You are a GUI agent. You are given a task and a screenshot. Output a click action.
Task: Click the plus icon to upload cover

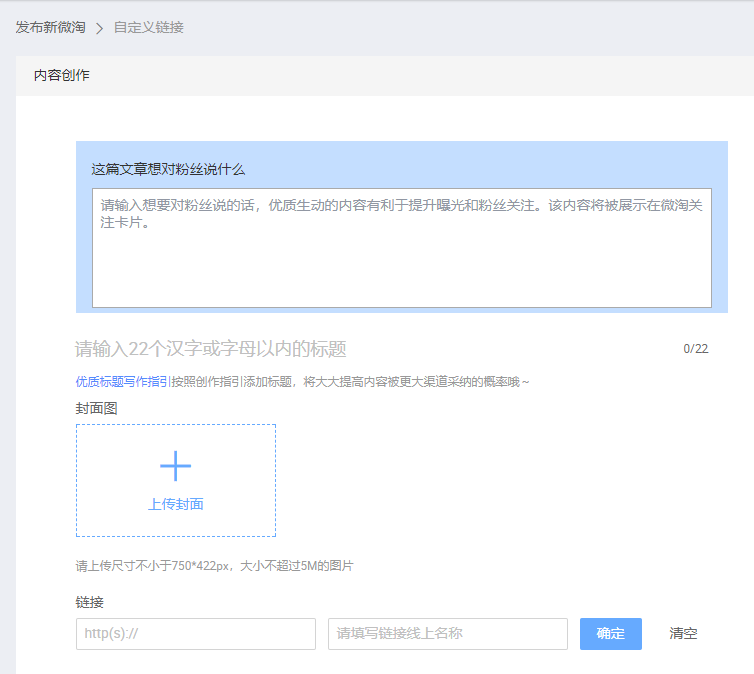[175, 466]
